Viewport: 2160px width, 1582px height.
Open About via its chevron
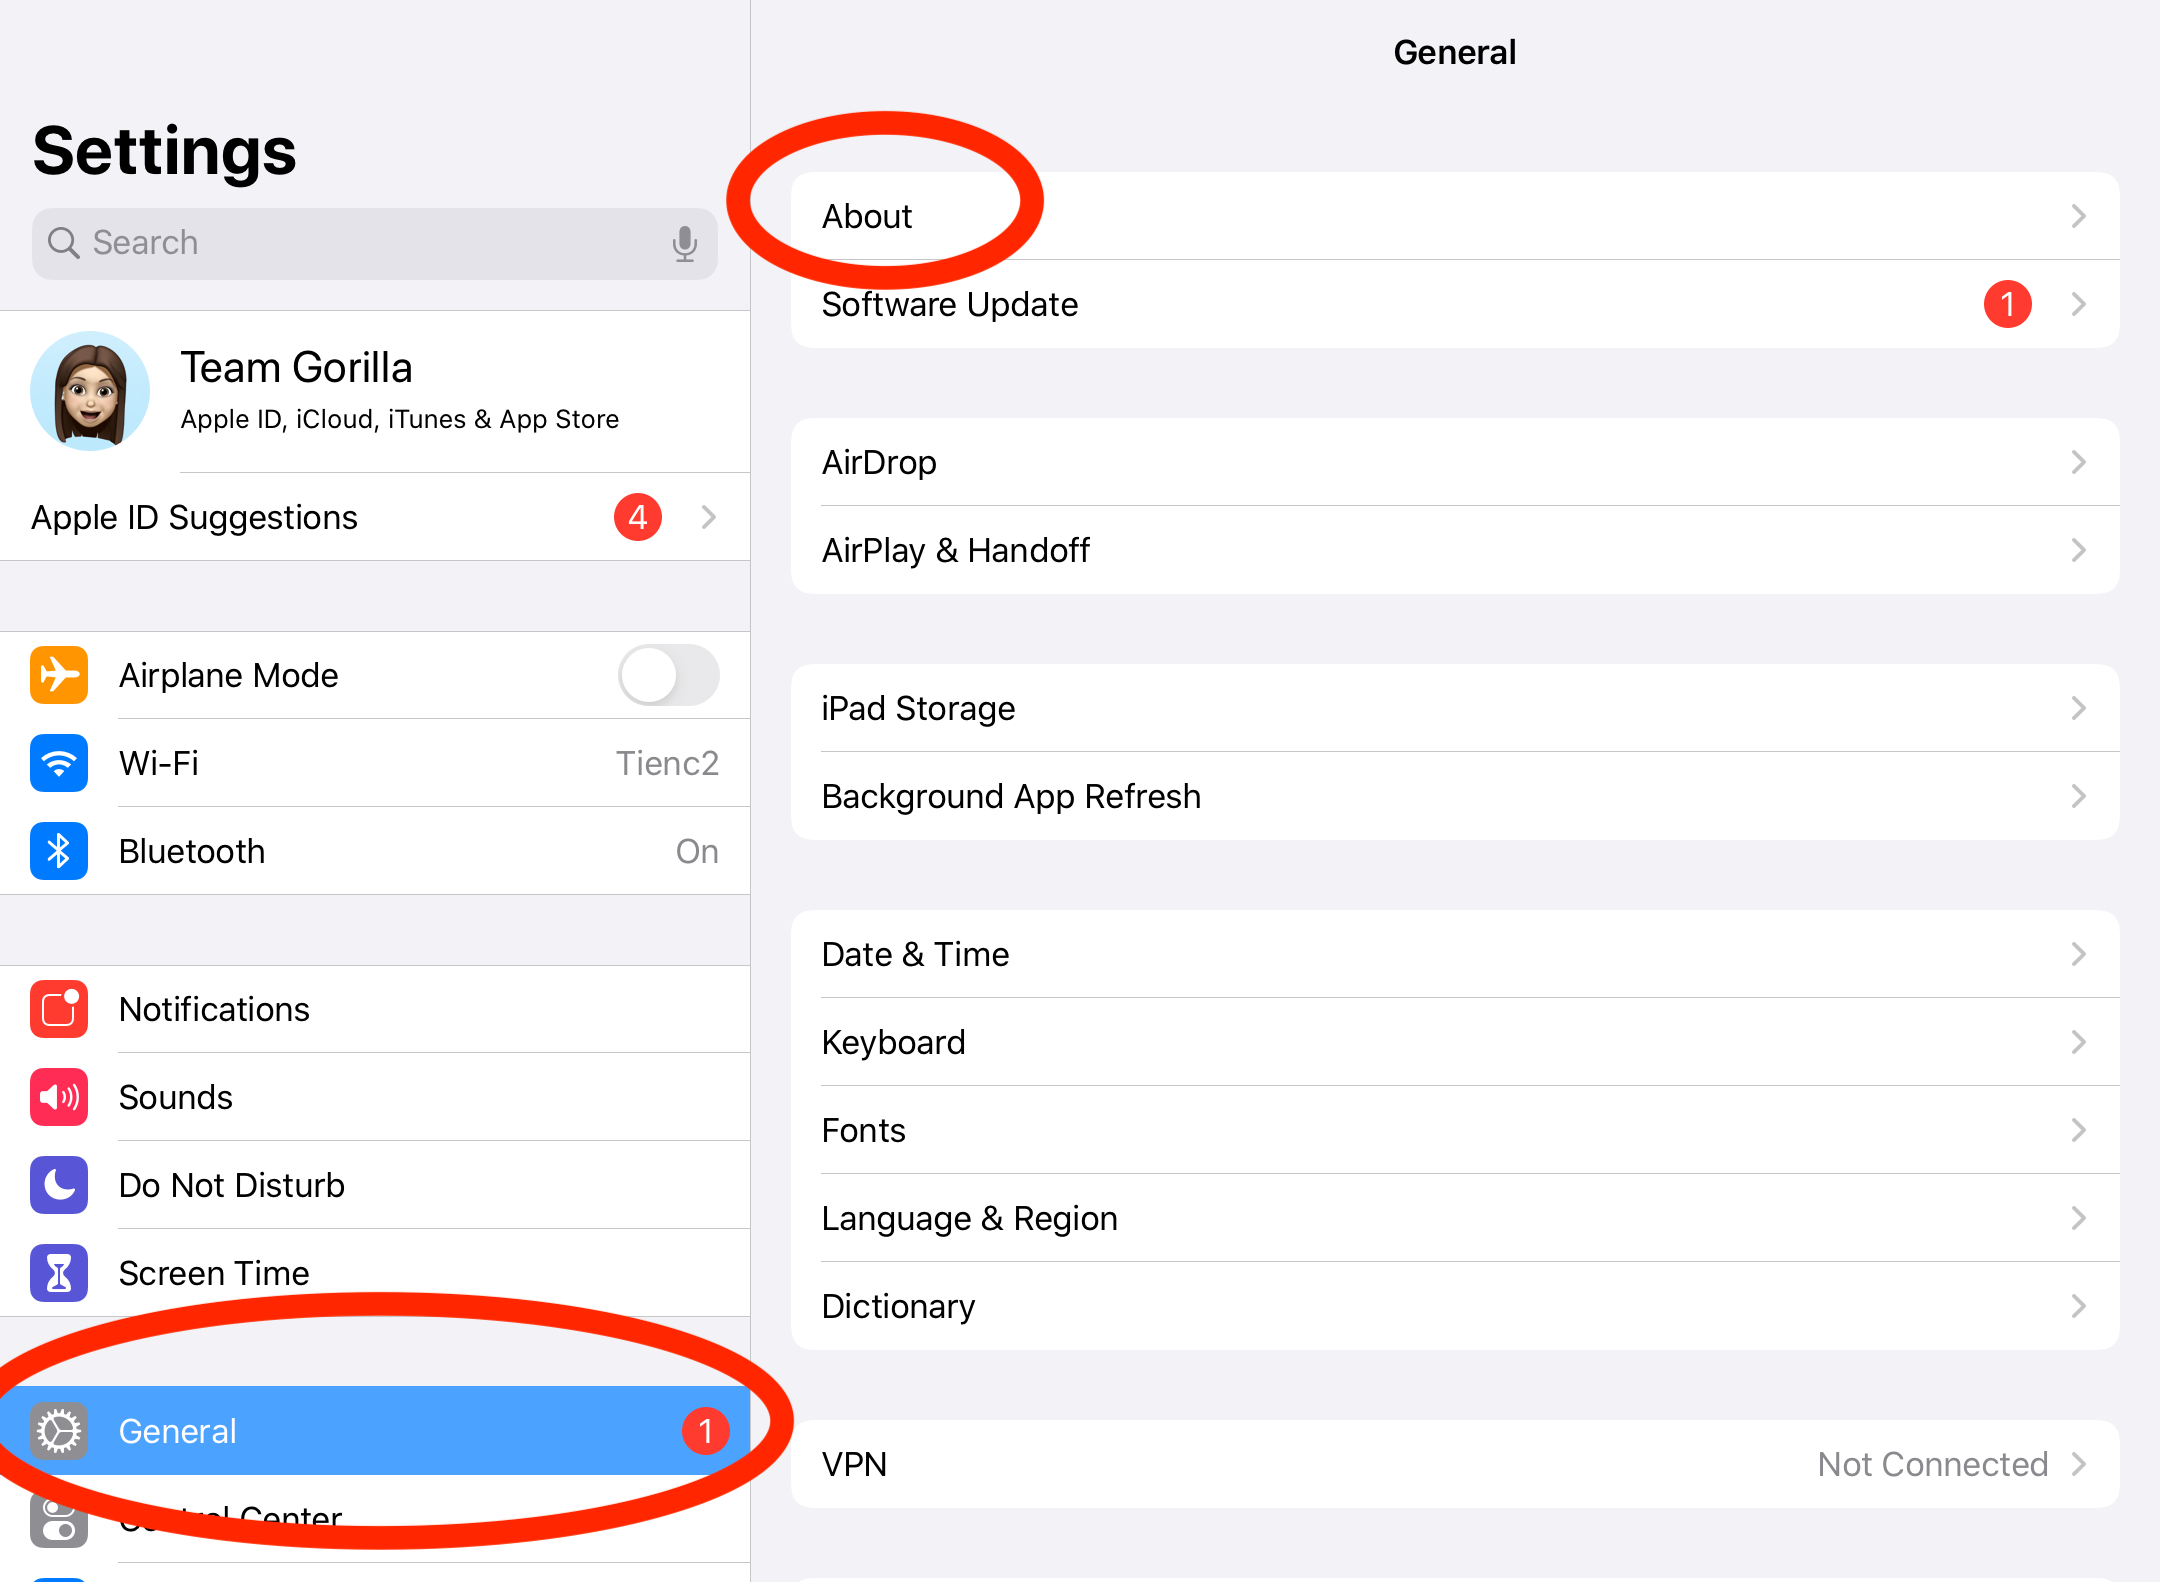pos(2078,216)
